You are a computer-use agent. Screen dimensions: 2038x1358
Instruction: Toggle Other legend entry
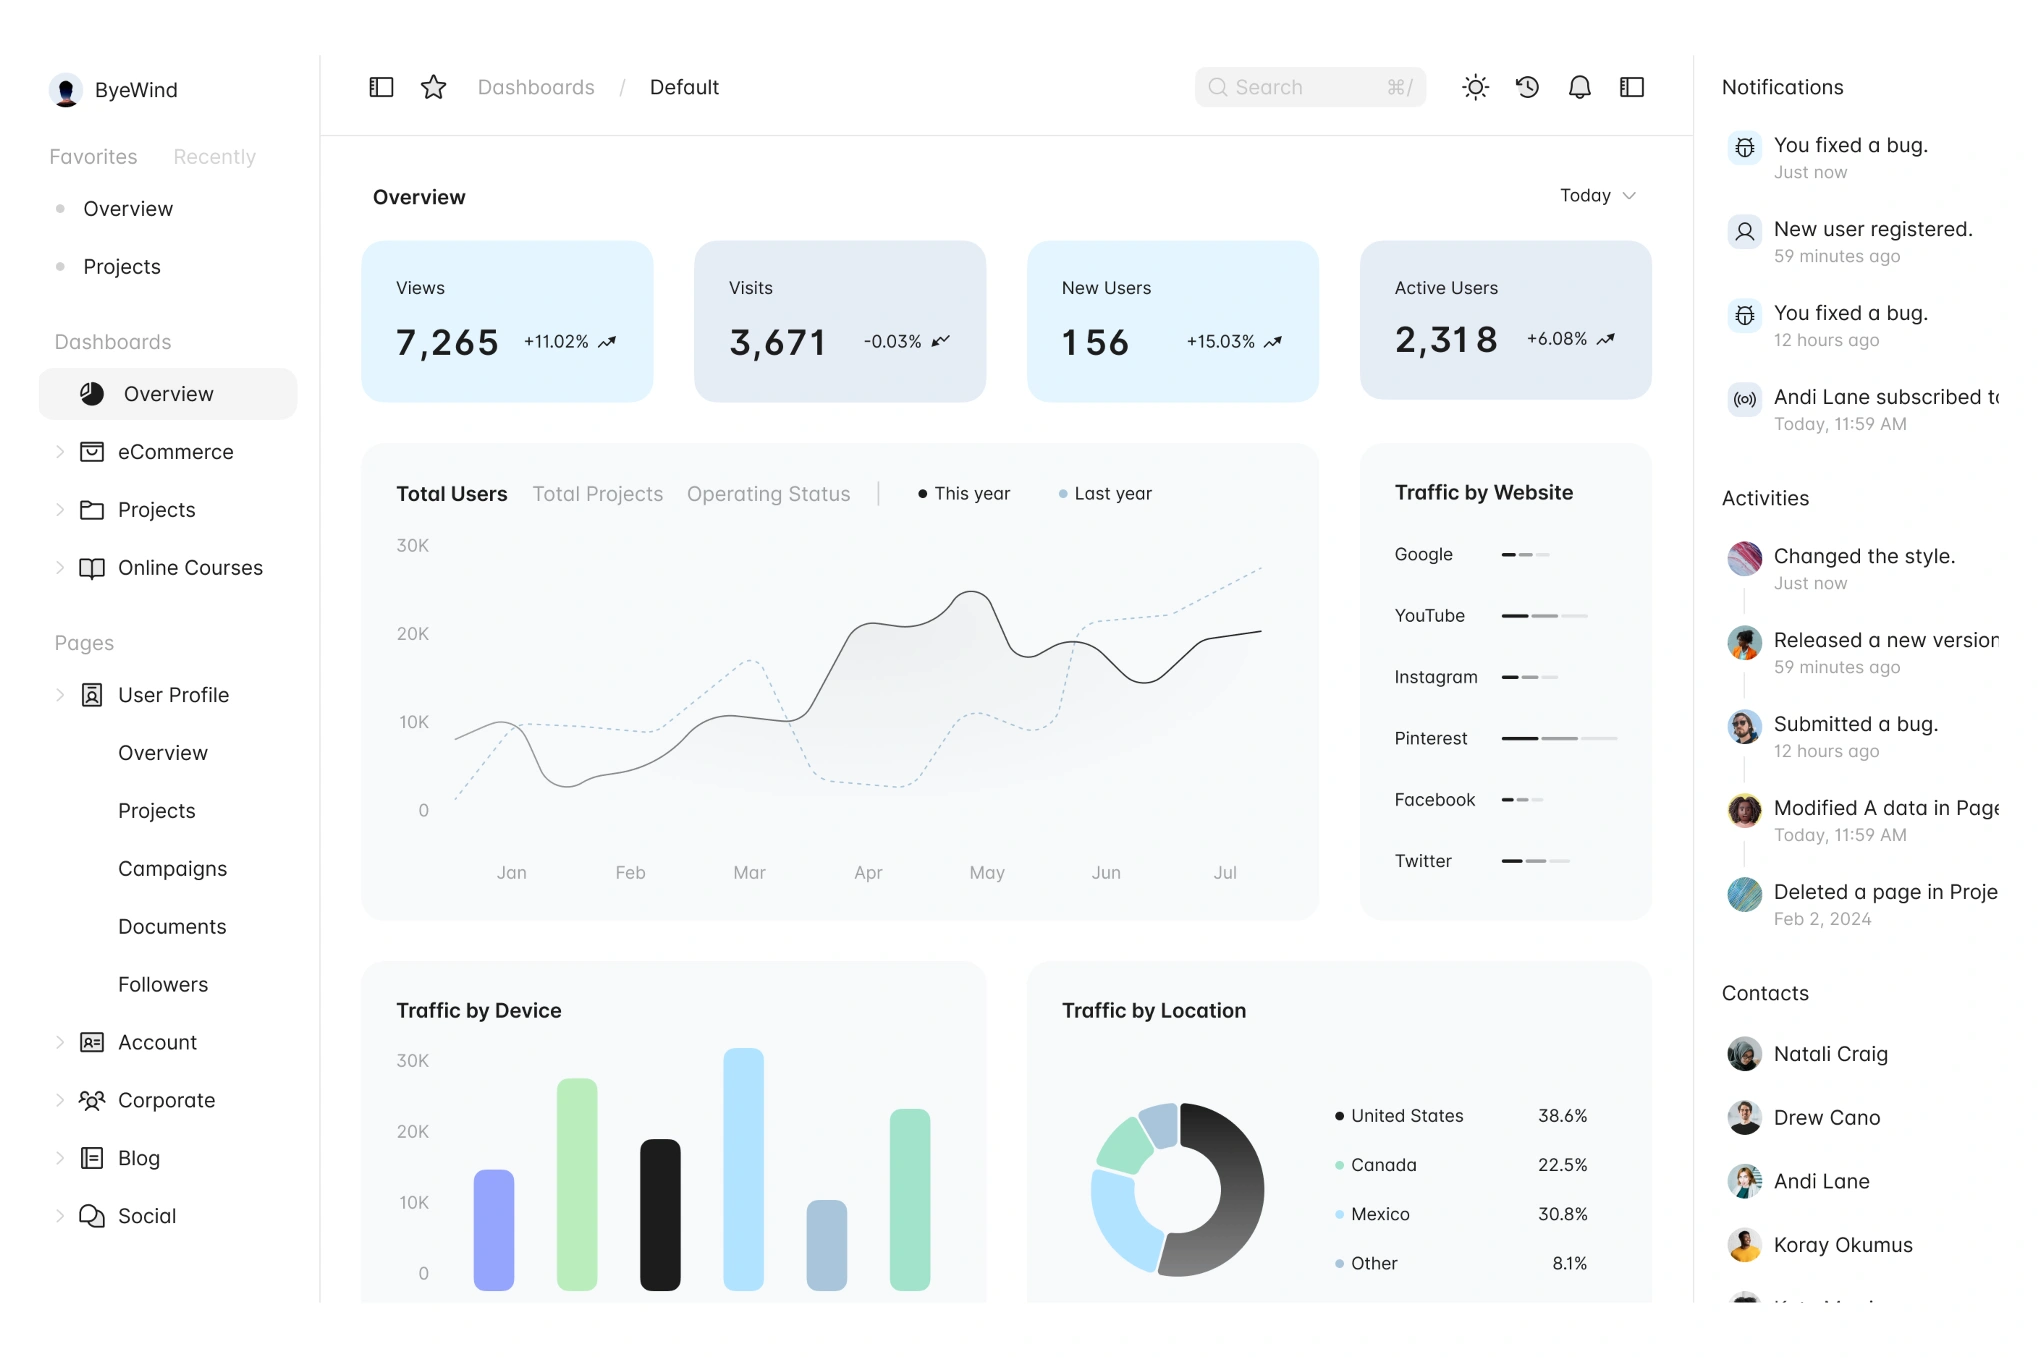tap(1366, 1263)
